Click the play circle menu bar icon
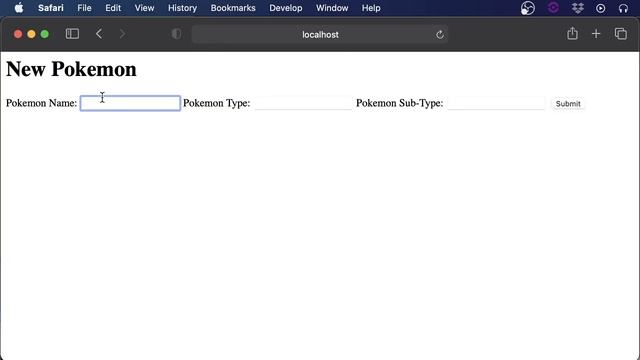This screenshot has height=360, width=640. 600,8
